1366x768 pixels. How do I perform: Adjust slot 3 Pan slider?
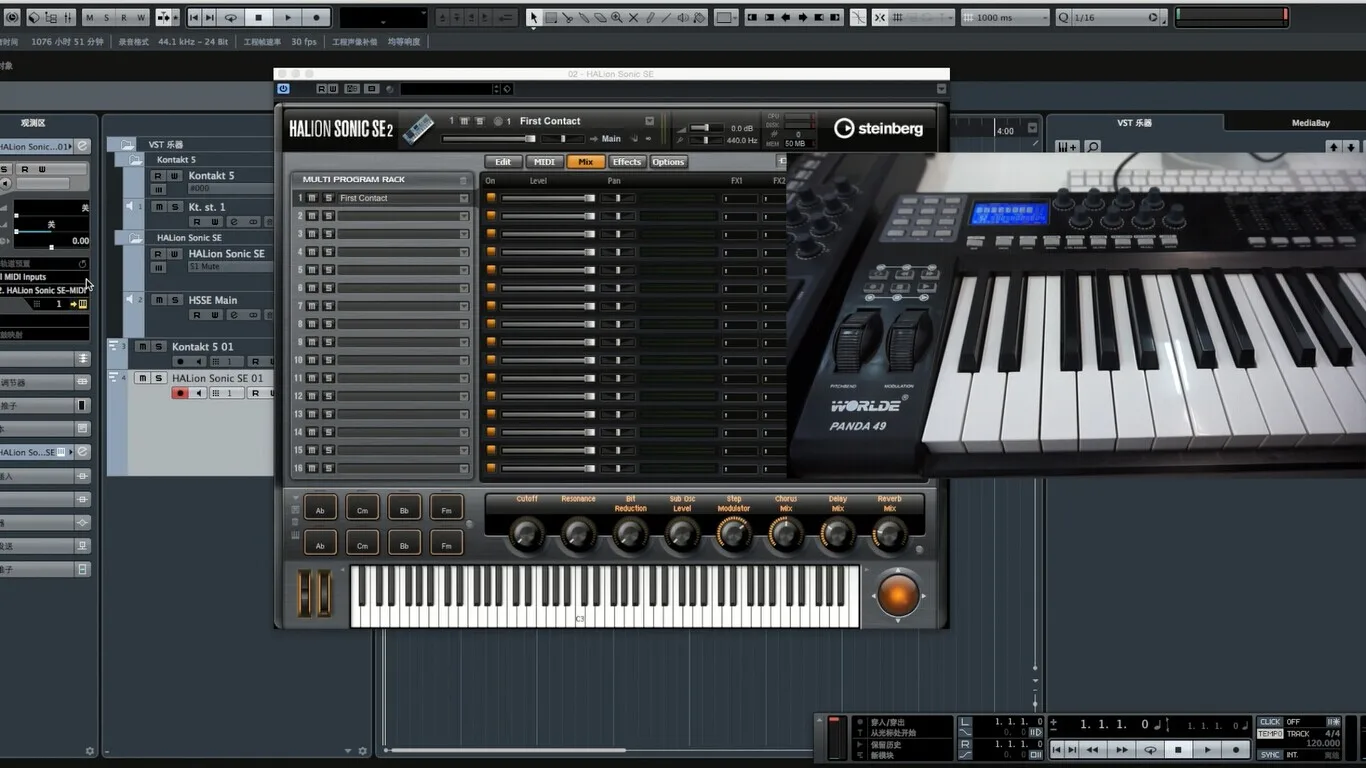pos(618,234)
